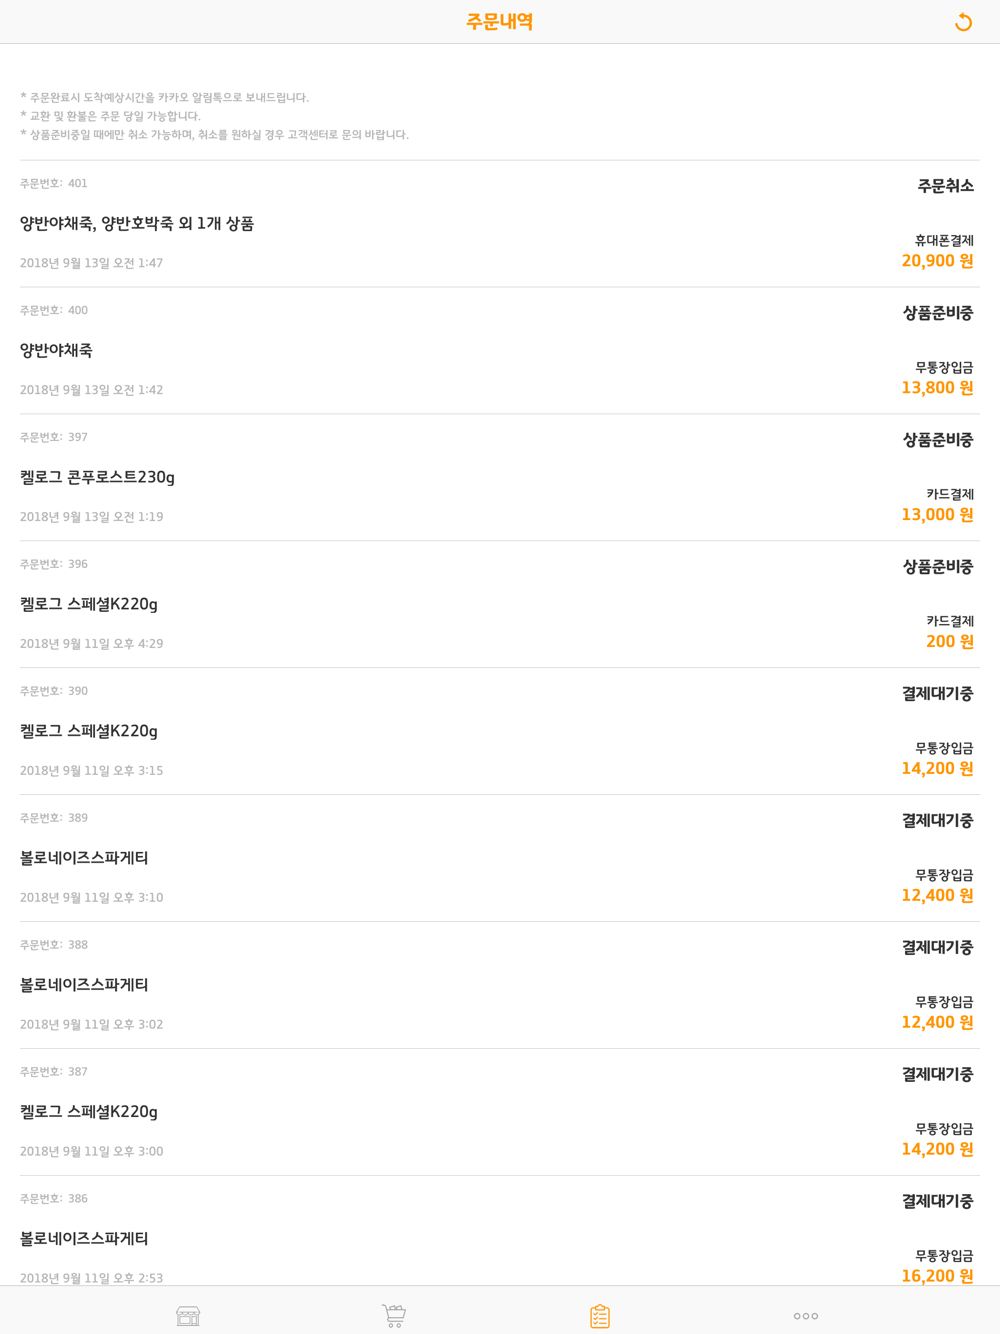Viewport: 1000px width, 1334px height.
Task: Tap the 주문내역 page title
Action: pyautogui.click(x=500, y=22)
